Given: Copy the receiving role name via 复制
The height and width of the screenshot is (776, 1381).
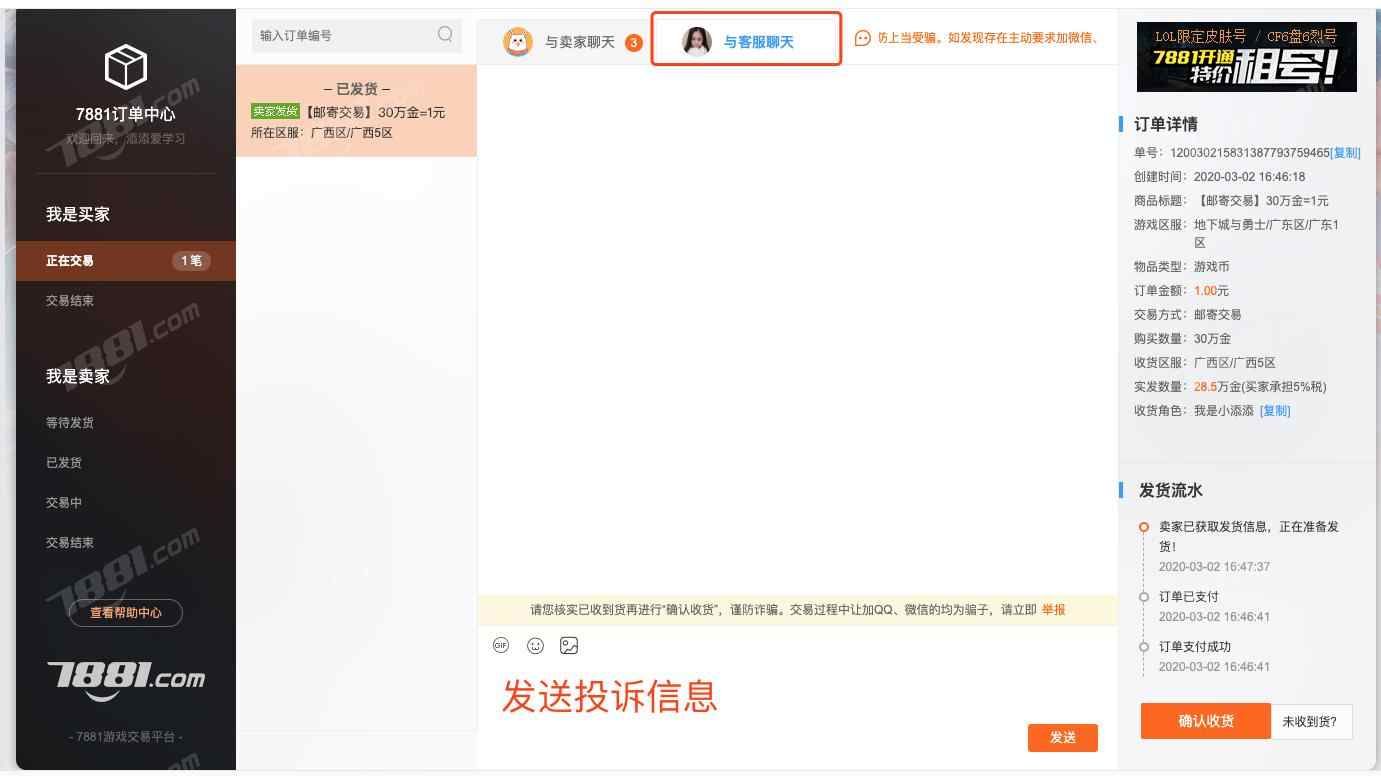Looking at the screenshot, I should [x=1275, y=411].
